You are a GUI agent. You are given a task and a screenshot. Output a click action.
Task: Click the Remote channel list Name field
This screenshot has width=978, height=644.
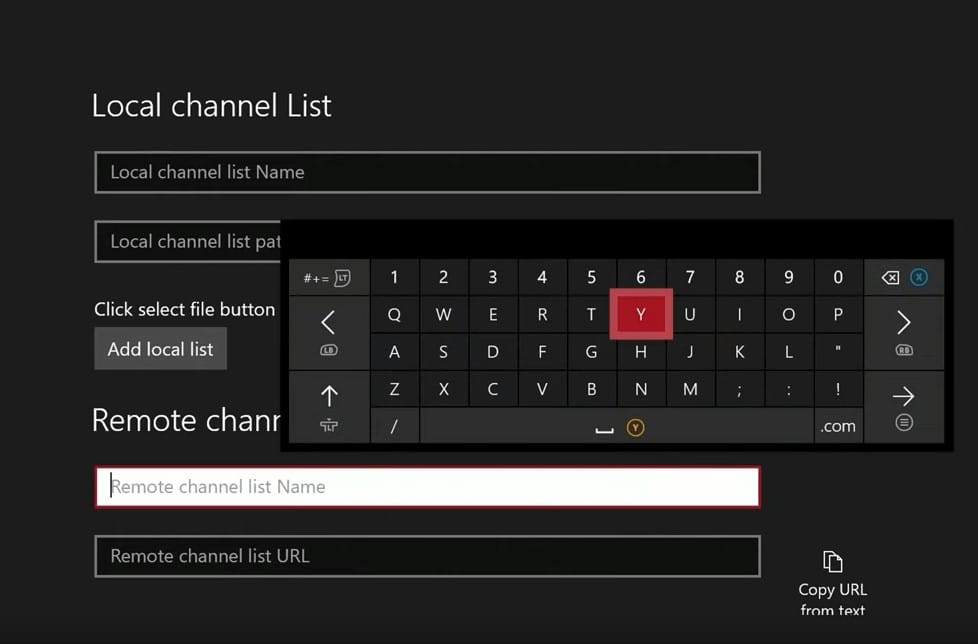[x=427, y=486]
